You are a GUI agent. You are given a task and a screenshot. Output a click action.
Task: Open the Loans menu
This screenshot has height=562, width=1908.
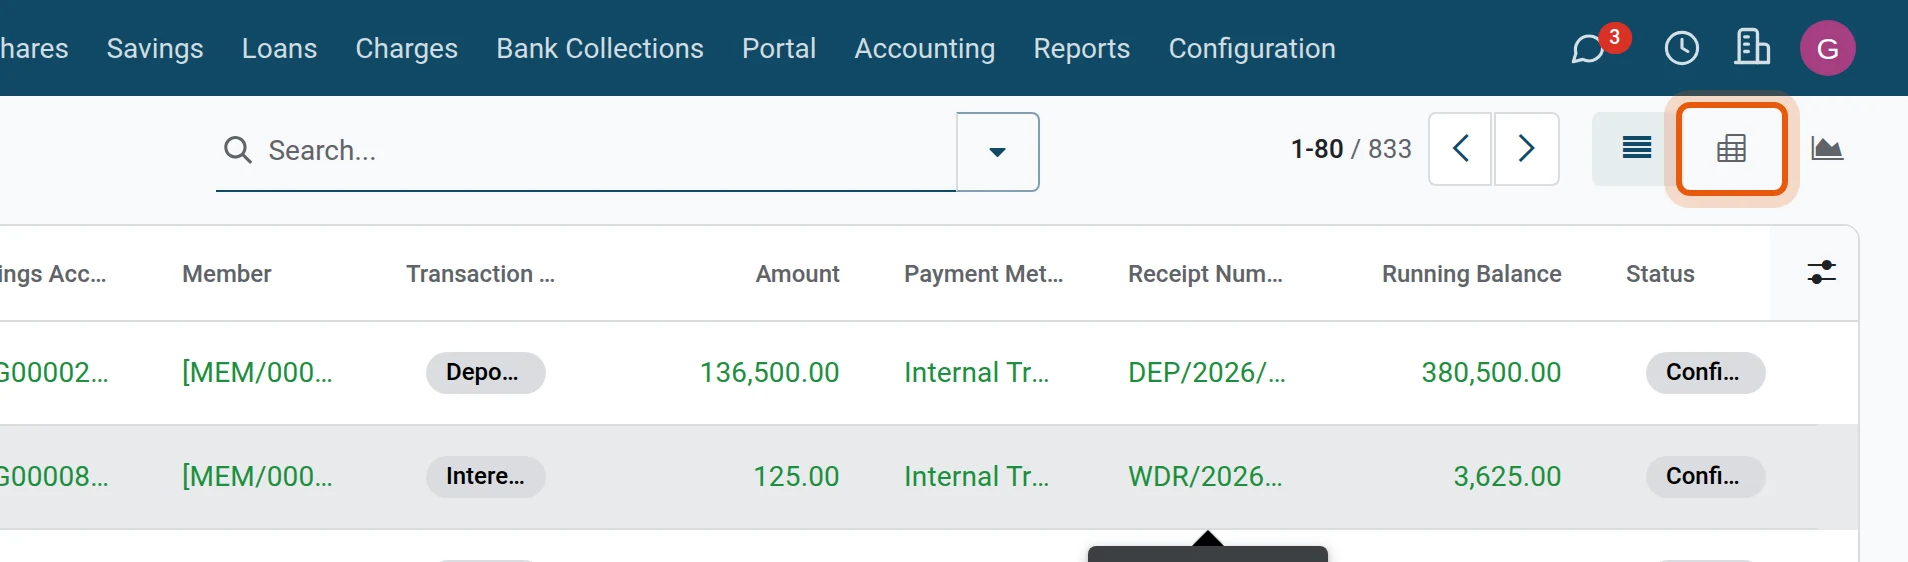[279, 48]
